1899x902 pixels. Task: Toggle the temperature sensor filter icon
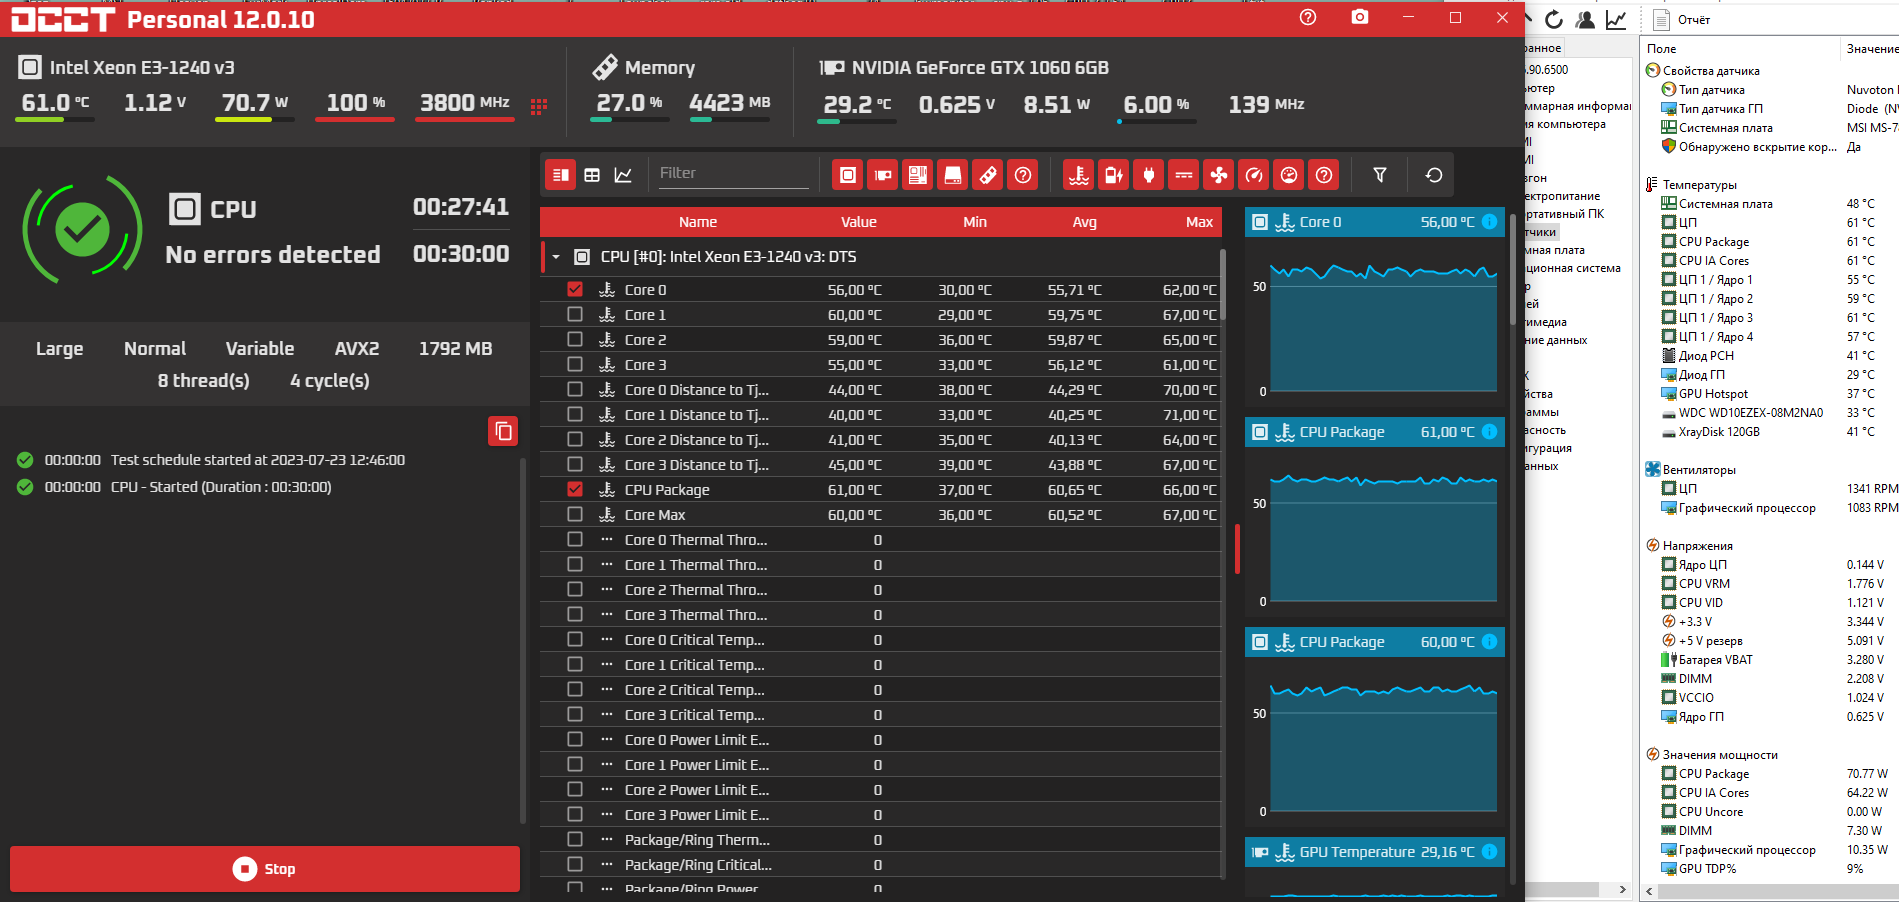(x=1079, y=175)
